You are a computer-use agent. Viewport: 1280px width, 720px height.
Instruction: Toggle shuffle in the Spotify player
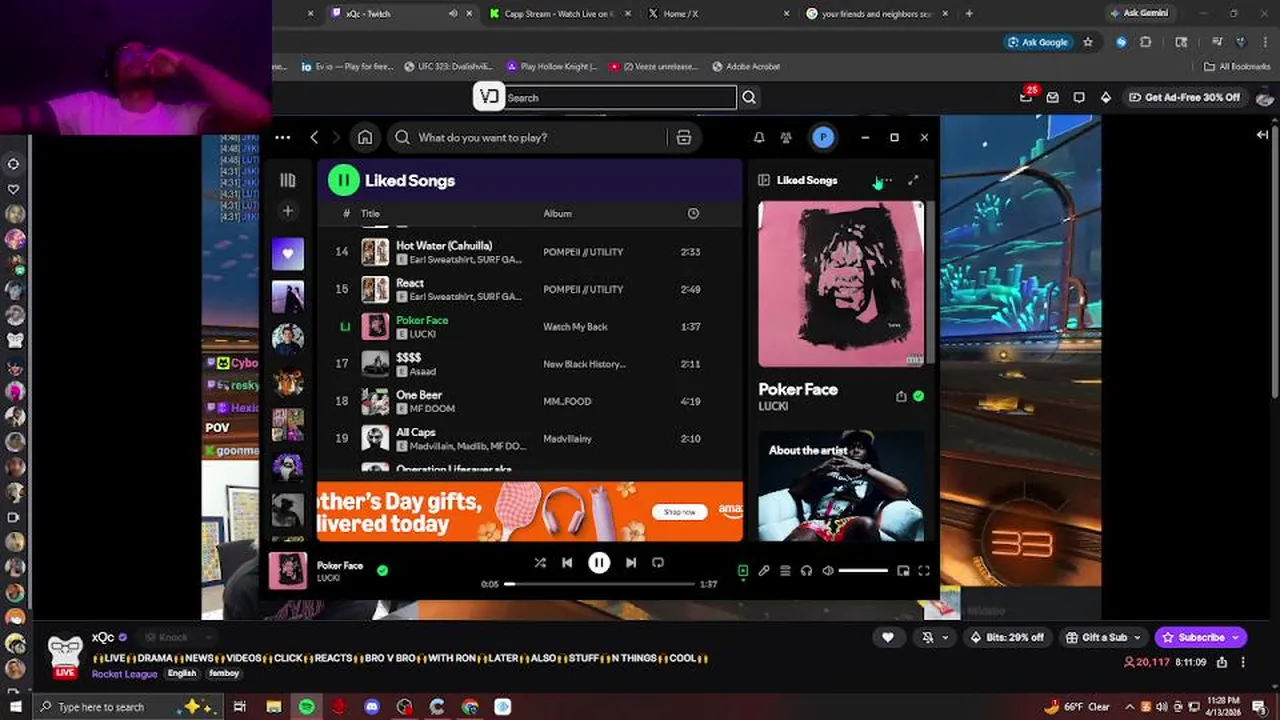(540, 563)
